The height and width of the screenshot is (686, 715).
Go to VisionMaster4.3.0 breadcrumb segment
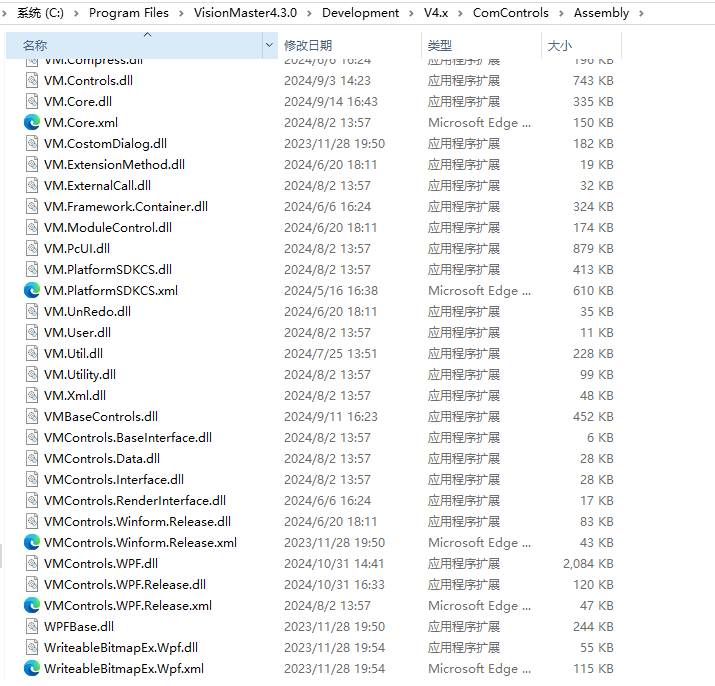pos(245,13)
